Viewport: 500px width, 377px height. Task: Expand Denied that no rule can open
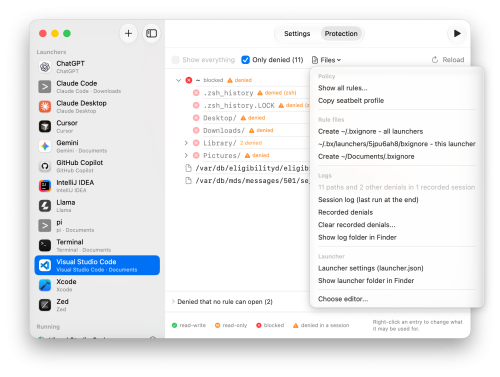coord(173,302)
